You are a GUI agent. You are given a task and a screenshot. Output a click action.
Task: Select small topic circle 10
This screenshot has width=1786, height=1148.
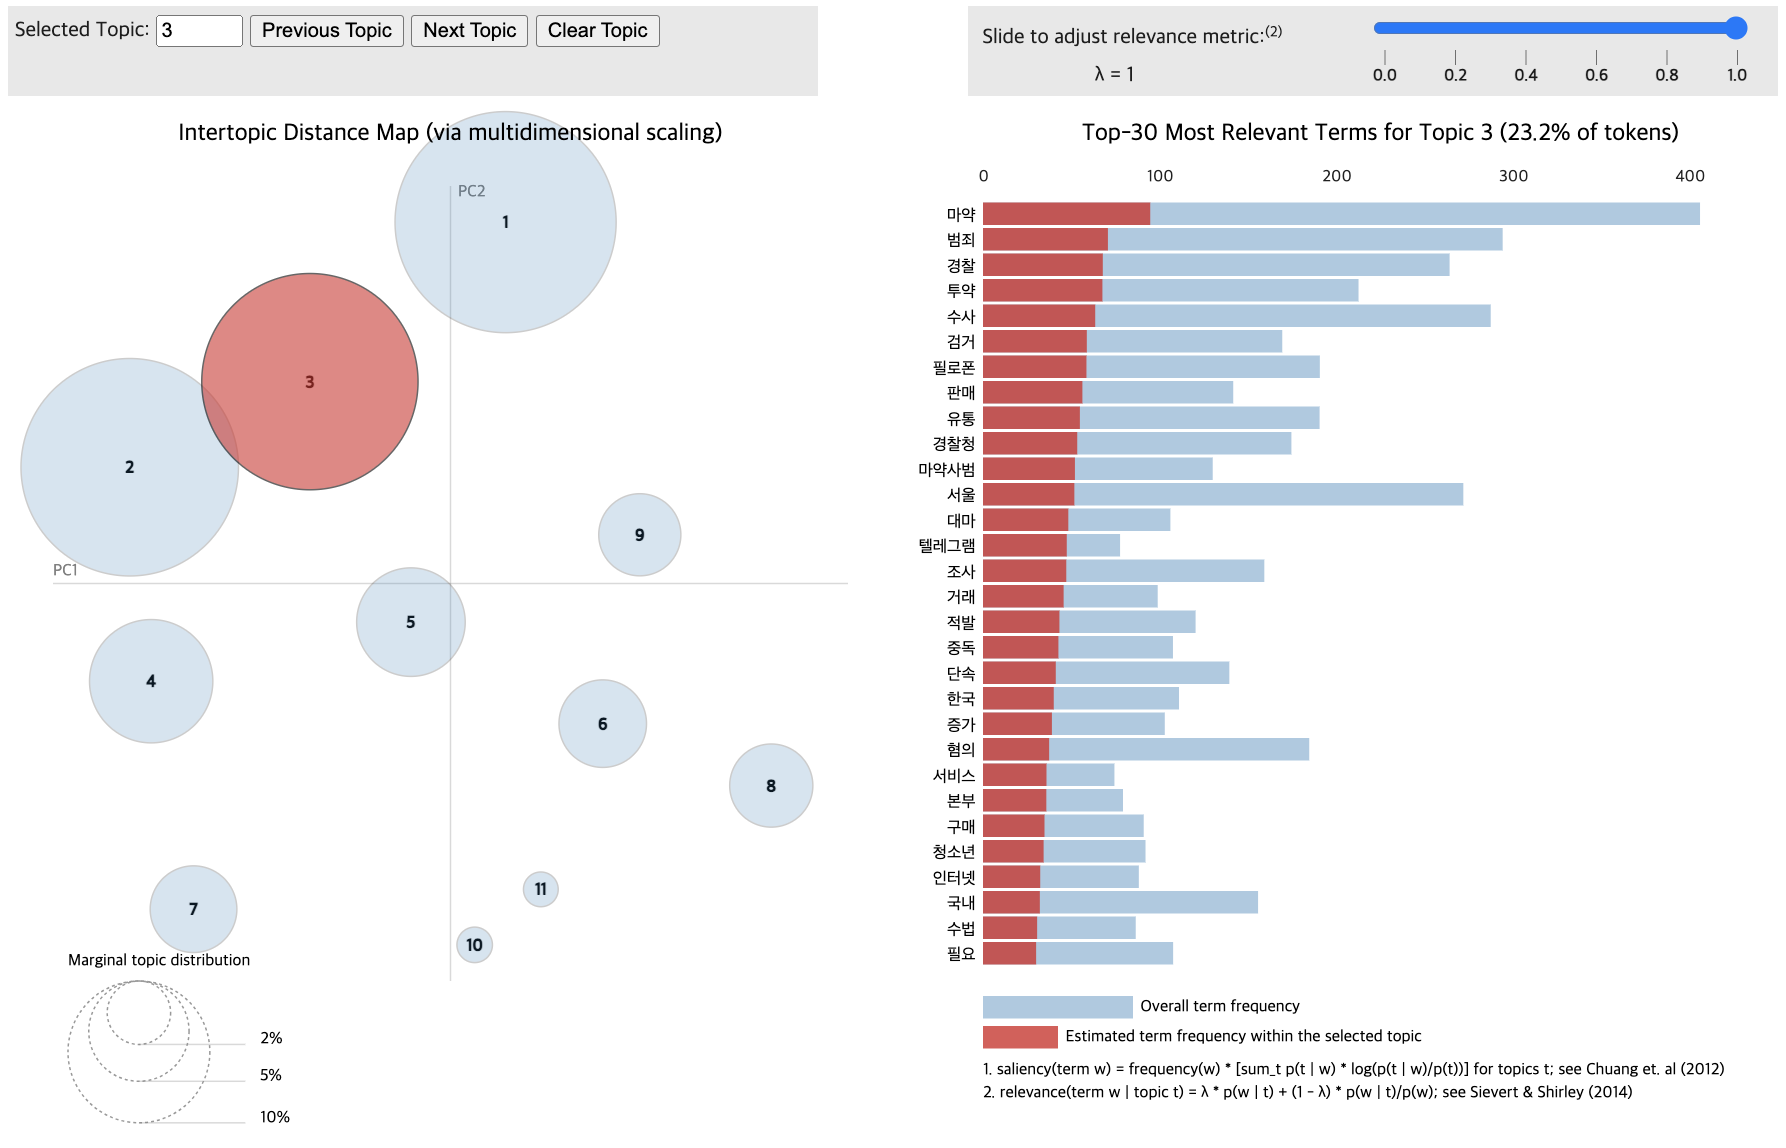[474, 945]
